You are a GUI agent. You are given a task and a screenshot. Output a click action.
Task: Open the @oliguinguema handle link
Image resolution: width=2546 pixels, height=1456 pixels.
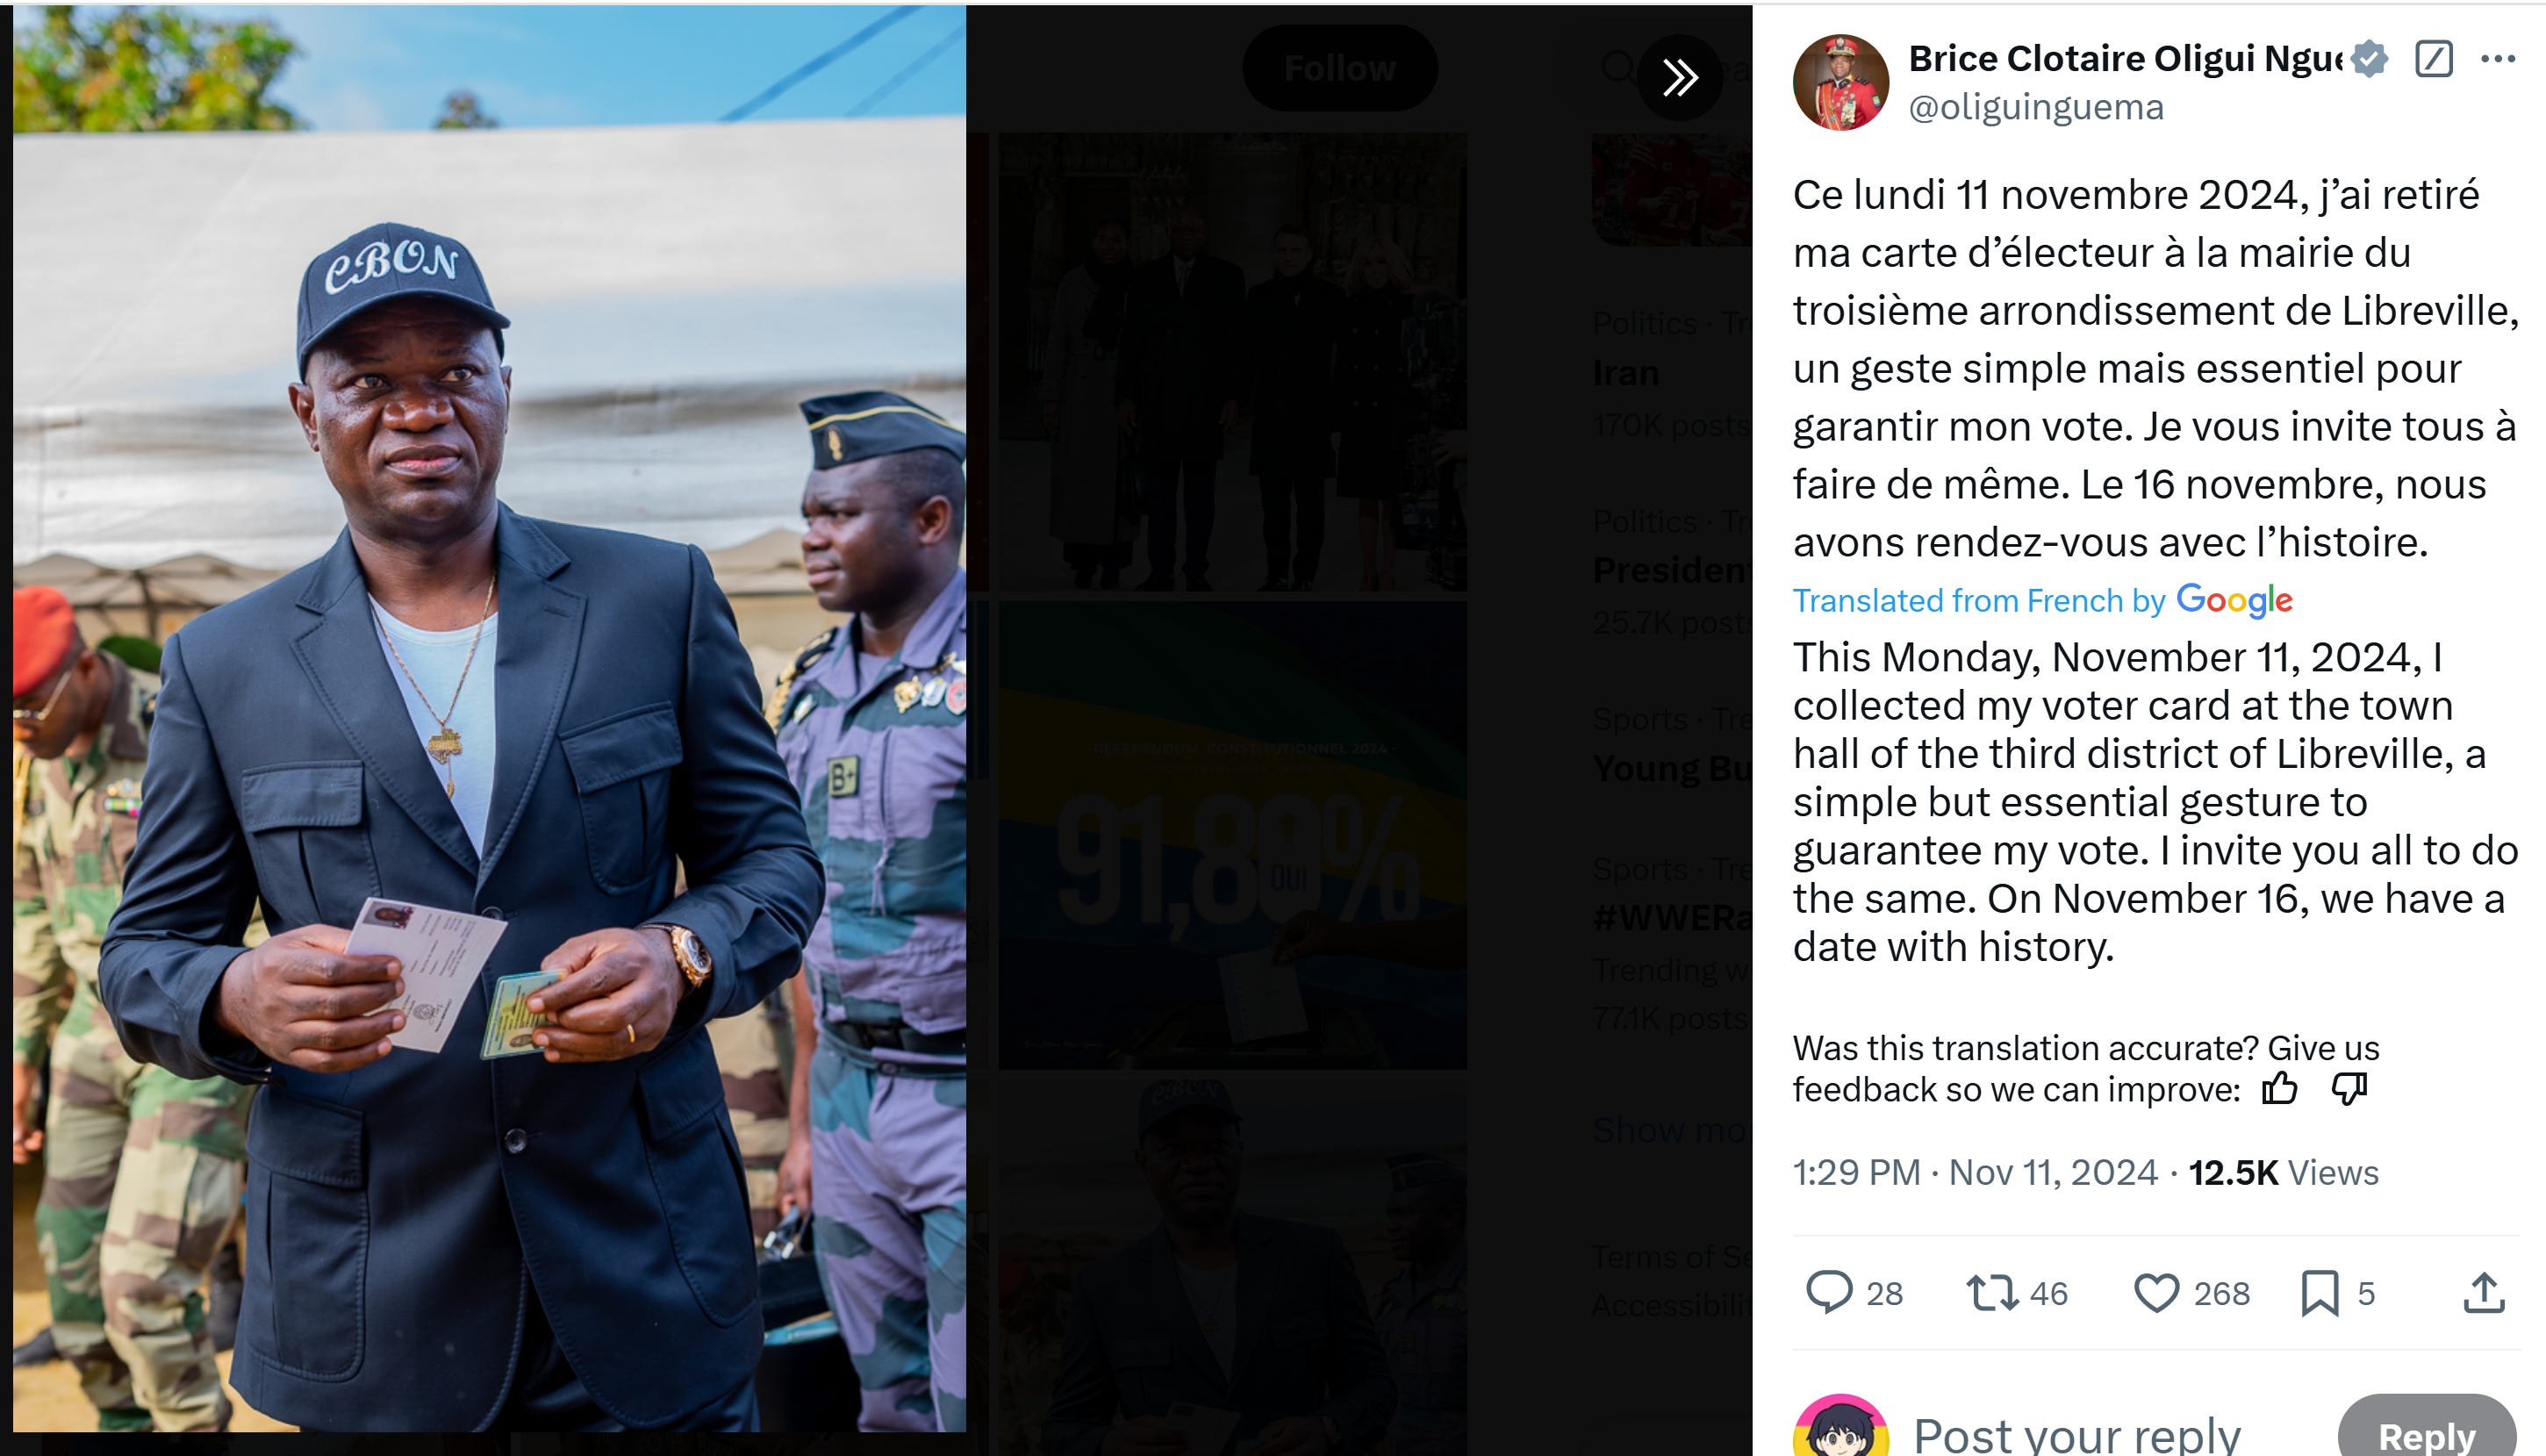[2036, 107]
